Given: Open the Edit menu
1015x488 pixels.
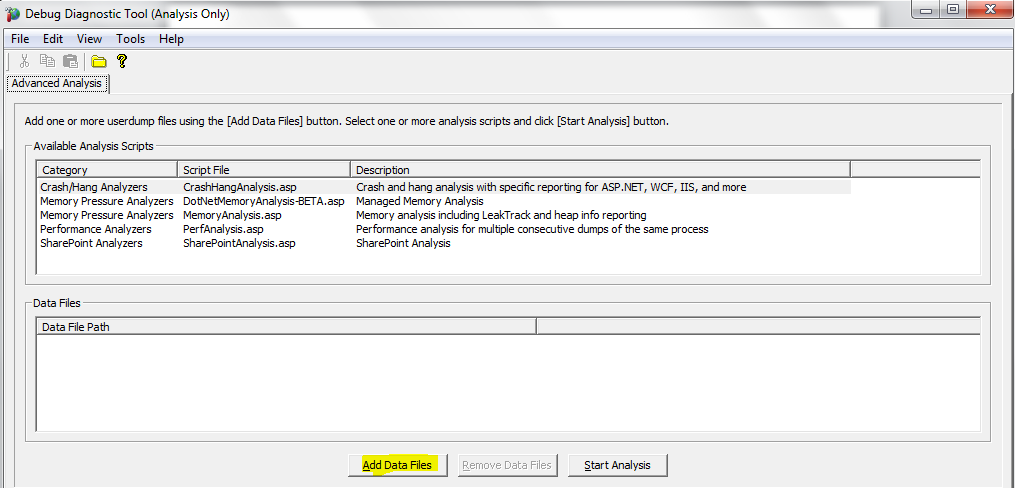Looking at the screenshot, I should (x=53, y=39).
